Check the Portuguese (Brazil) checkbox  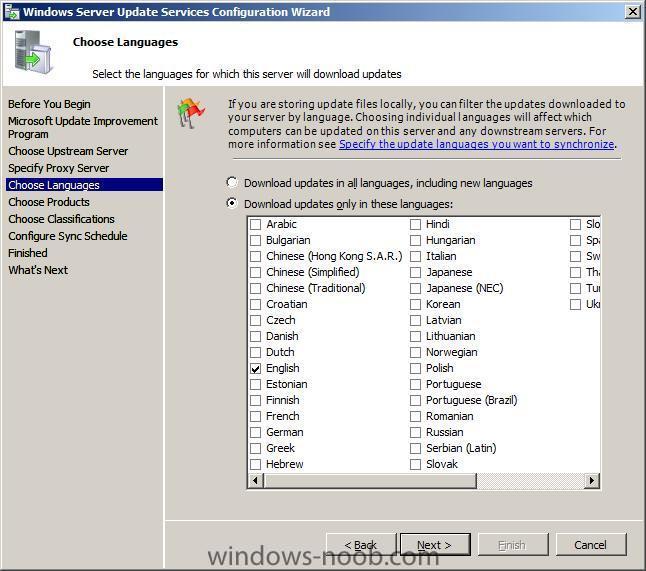415,400
